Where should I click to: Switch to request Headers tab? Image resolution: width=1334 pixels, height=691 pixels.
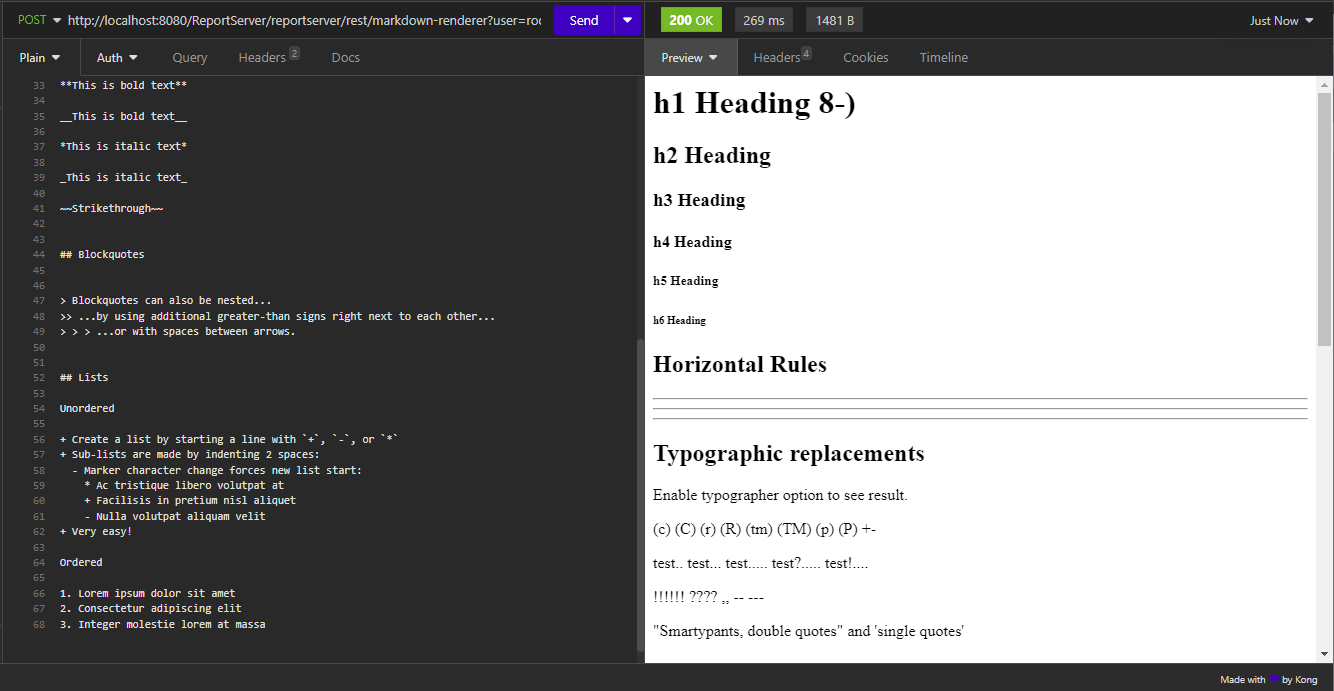[x=268, y=57]
